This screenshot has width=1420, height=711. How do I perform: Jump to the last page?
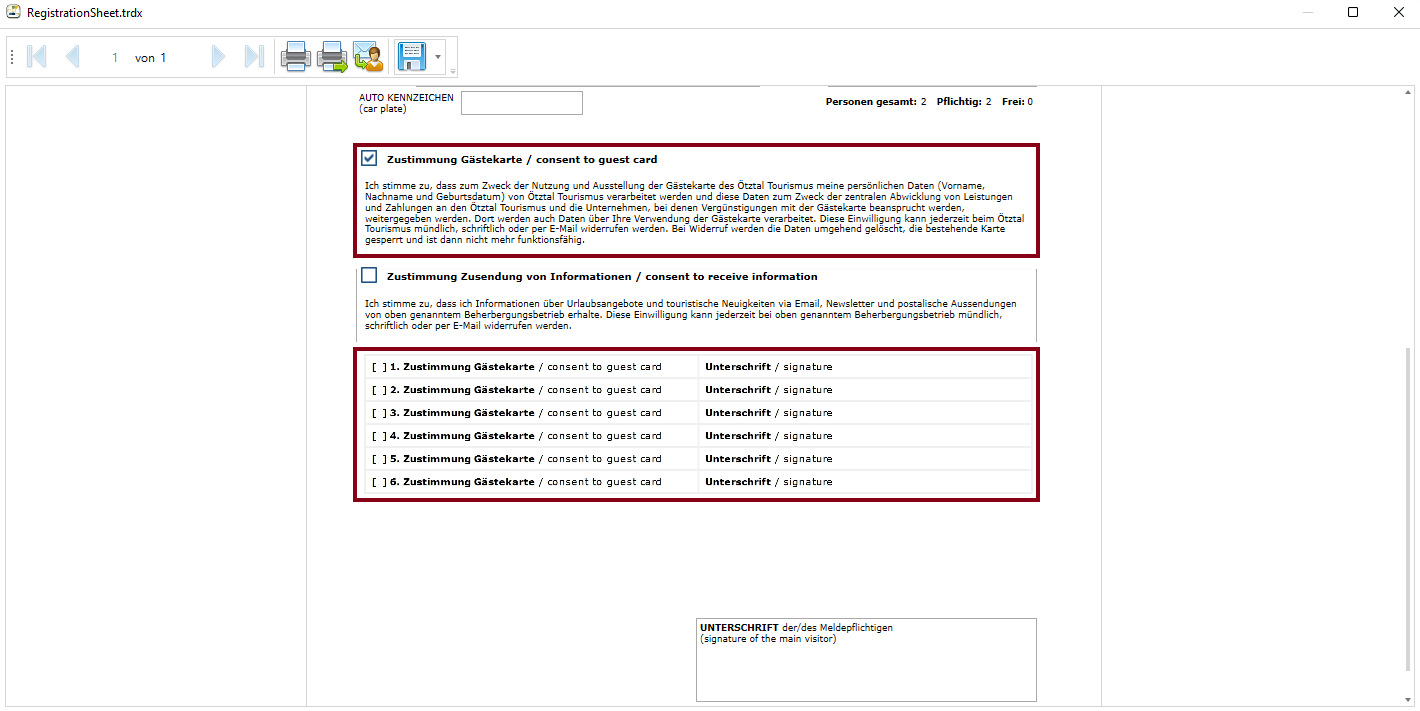pos(254,57)
